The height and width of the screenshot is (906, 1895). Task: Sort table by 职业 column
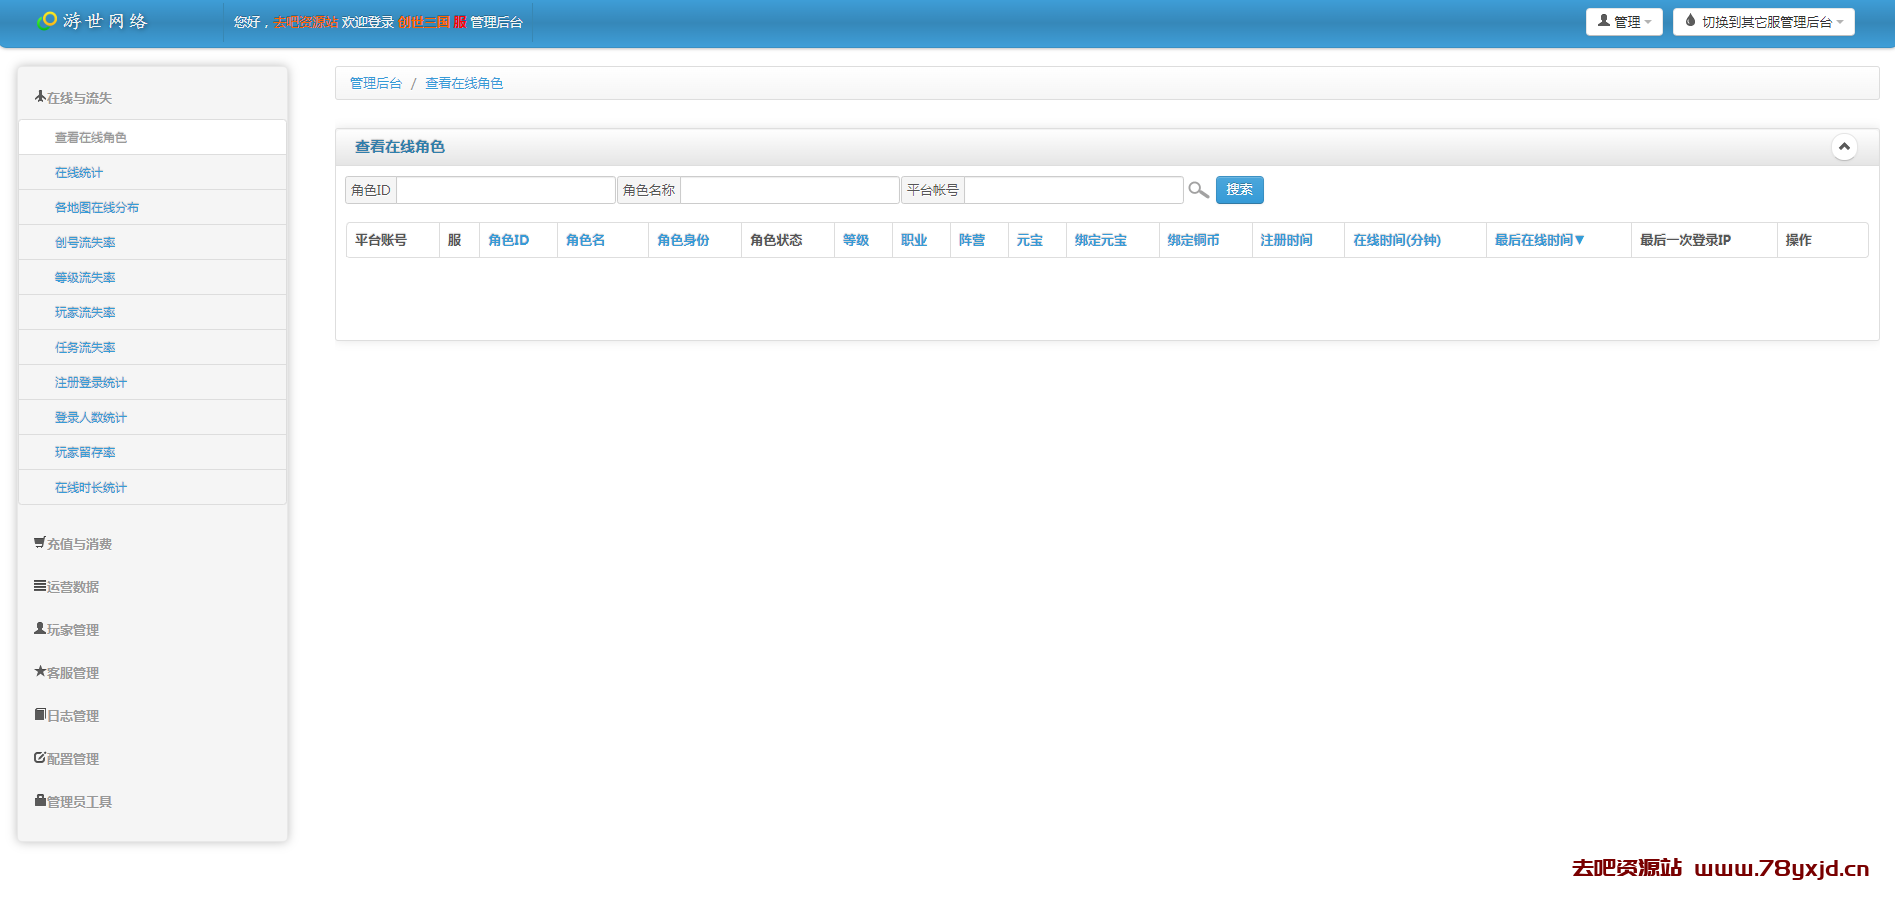tap(914, 240)
